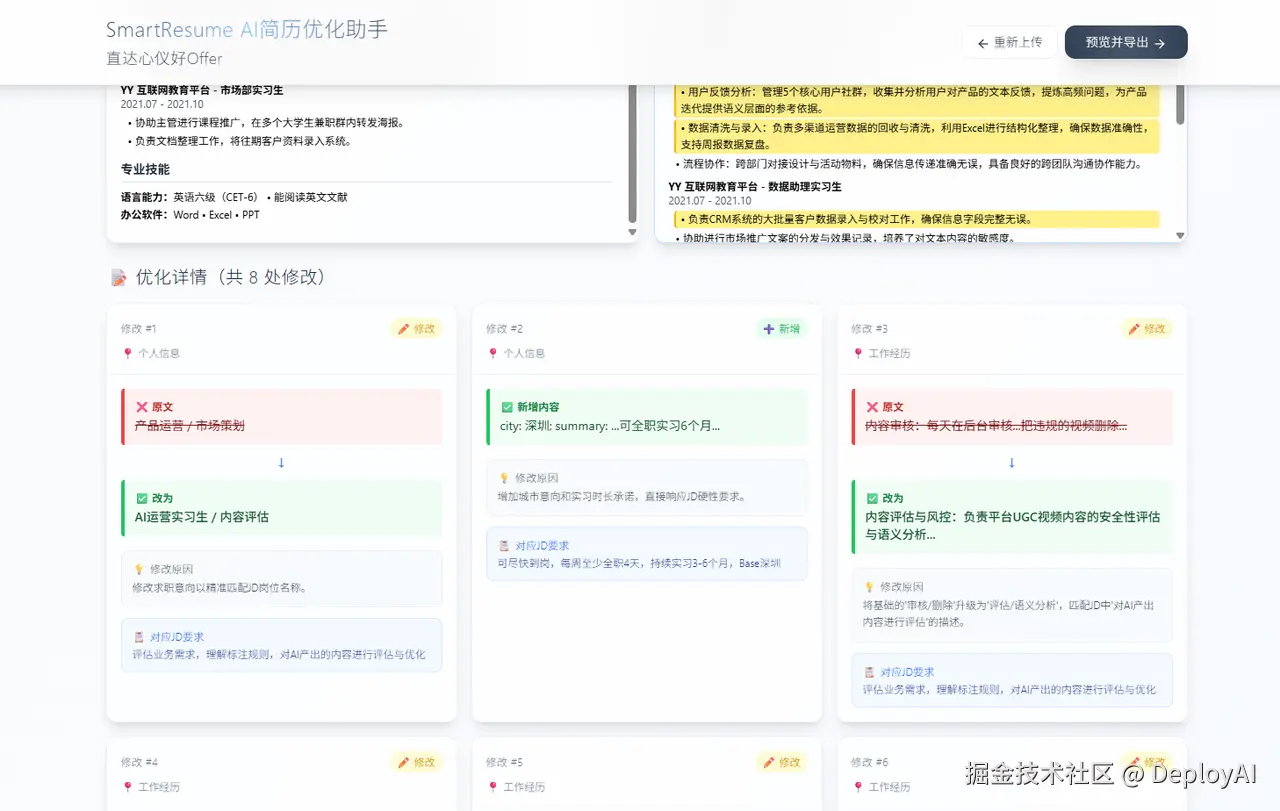Click the optimized resume panel scrollbar thumb
This screenshot has height=811, width=1280.
[x=1180, y=104]
